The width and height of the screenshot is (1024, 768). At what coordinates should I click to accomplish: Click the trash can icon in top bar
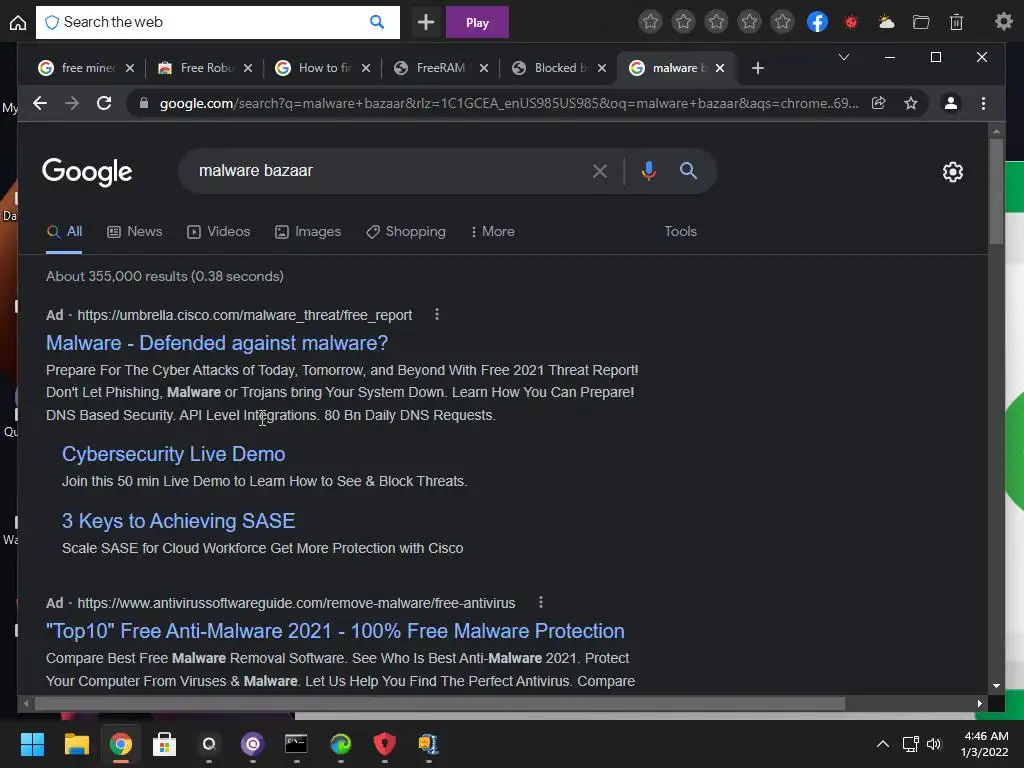pos(956,22)
